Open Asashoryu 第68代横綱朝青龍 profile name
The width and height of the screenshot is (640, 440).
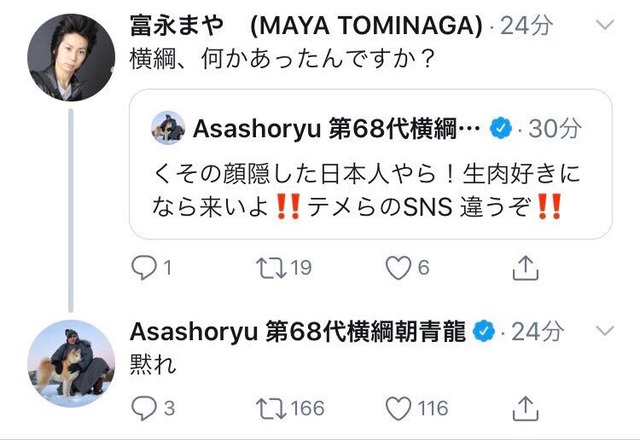pos(298,331)
